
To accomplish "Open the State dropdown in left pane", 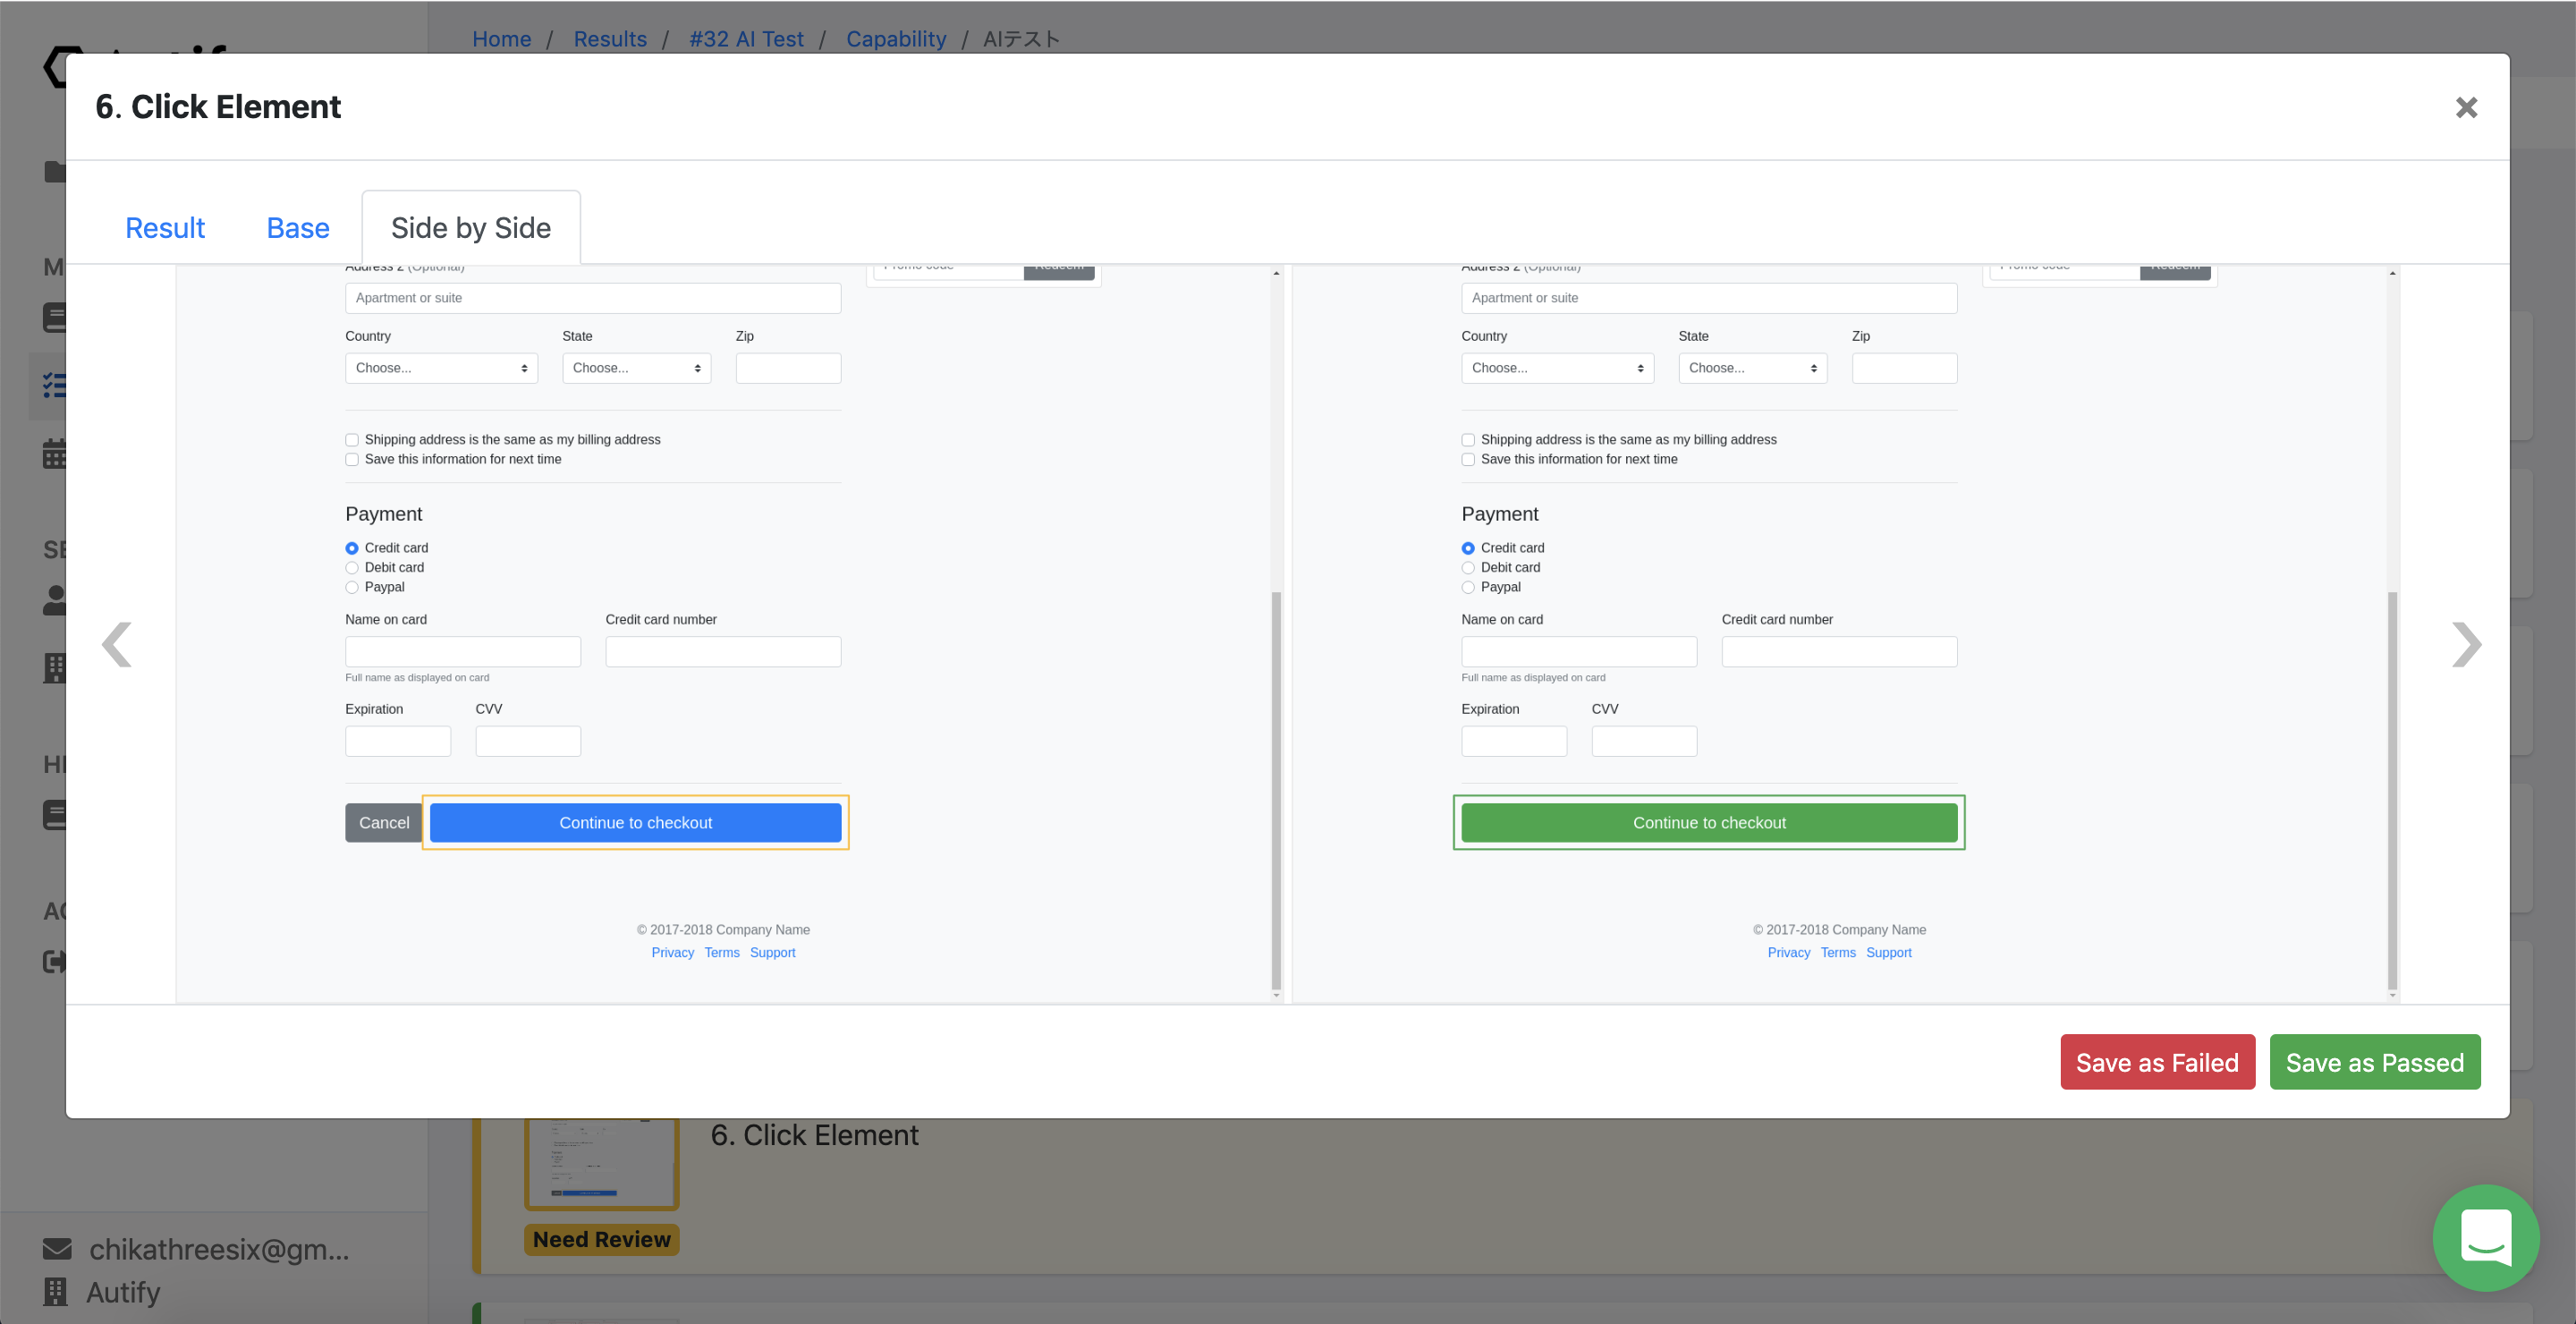I will [636, 368].
